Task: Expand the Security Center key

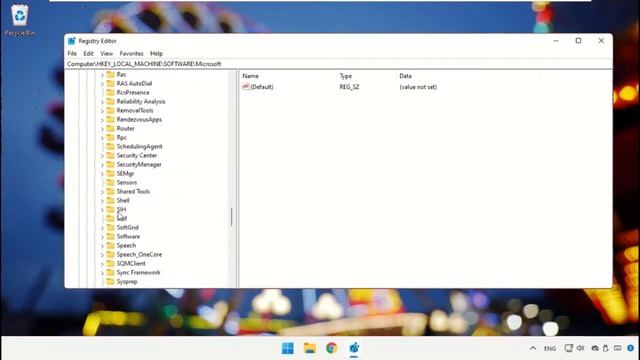Action: click(102, 156)
